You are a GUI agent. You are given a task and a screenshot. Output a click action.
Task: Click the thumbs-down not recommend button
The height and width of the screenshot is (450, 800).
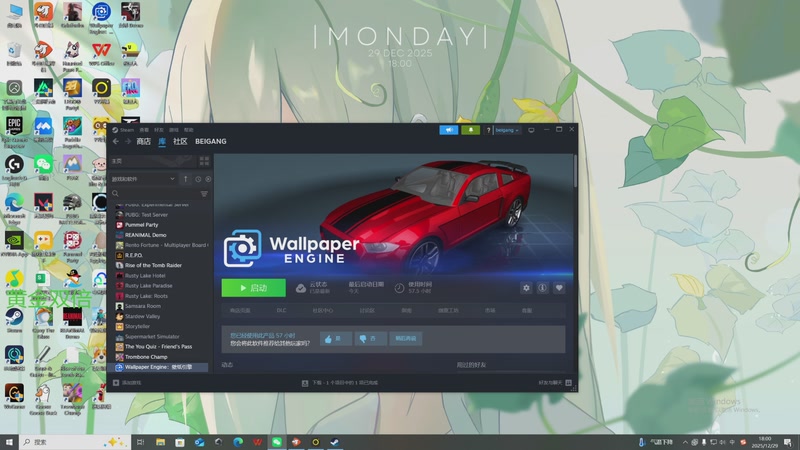[370, 339]
